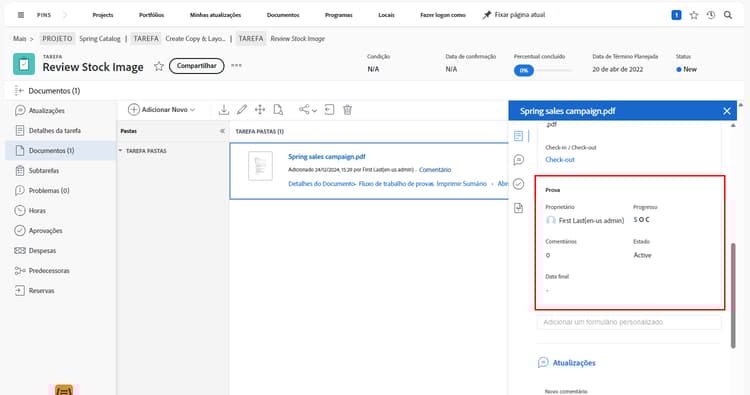Click Mais breadcrumb
Image resolution: width=750 pixels, height=395 pixels.
tap(20, 39)
